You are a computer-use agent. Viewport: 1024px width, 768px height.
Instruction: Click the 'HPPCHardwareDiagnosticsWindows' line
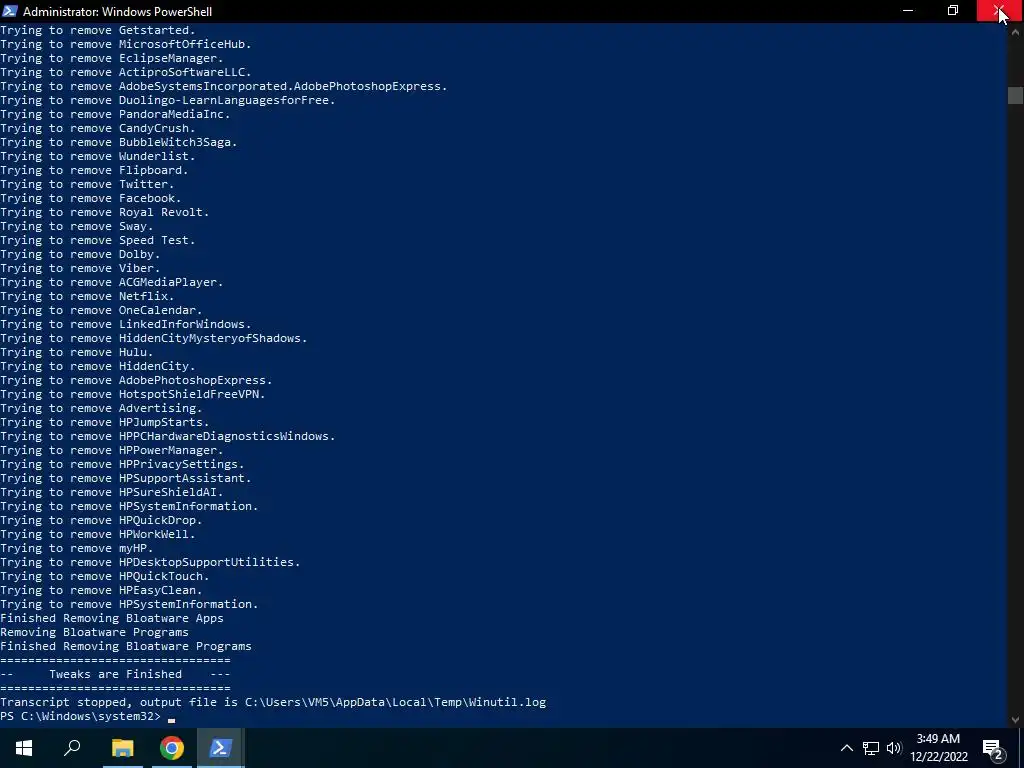(x=167, y=436)
